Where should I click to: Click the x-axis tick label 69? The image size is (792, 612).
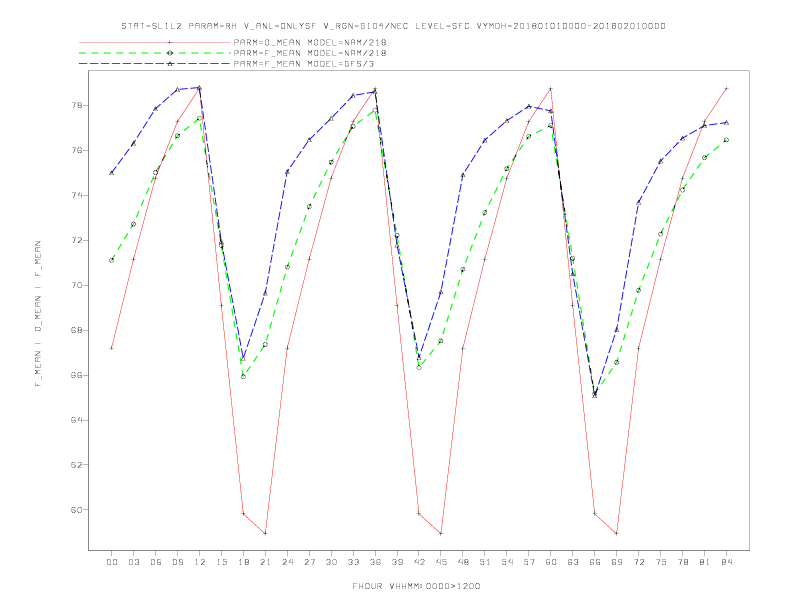[x=617, y=562]
